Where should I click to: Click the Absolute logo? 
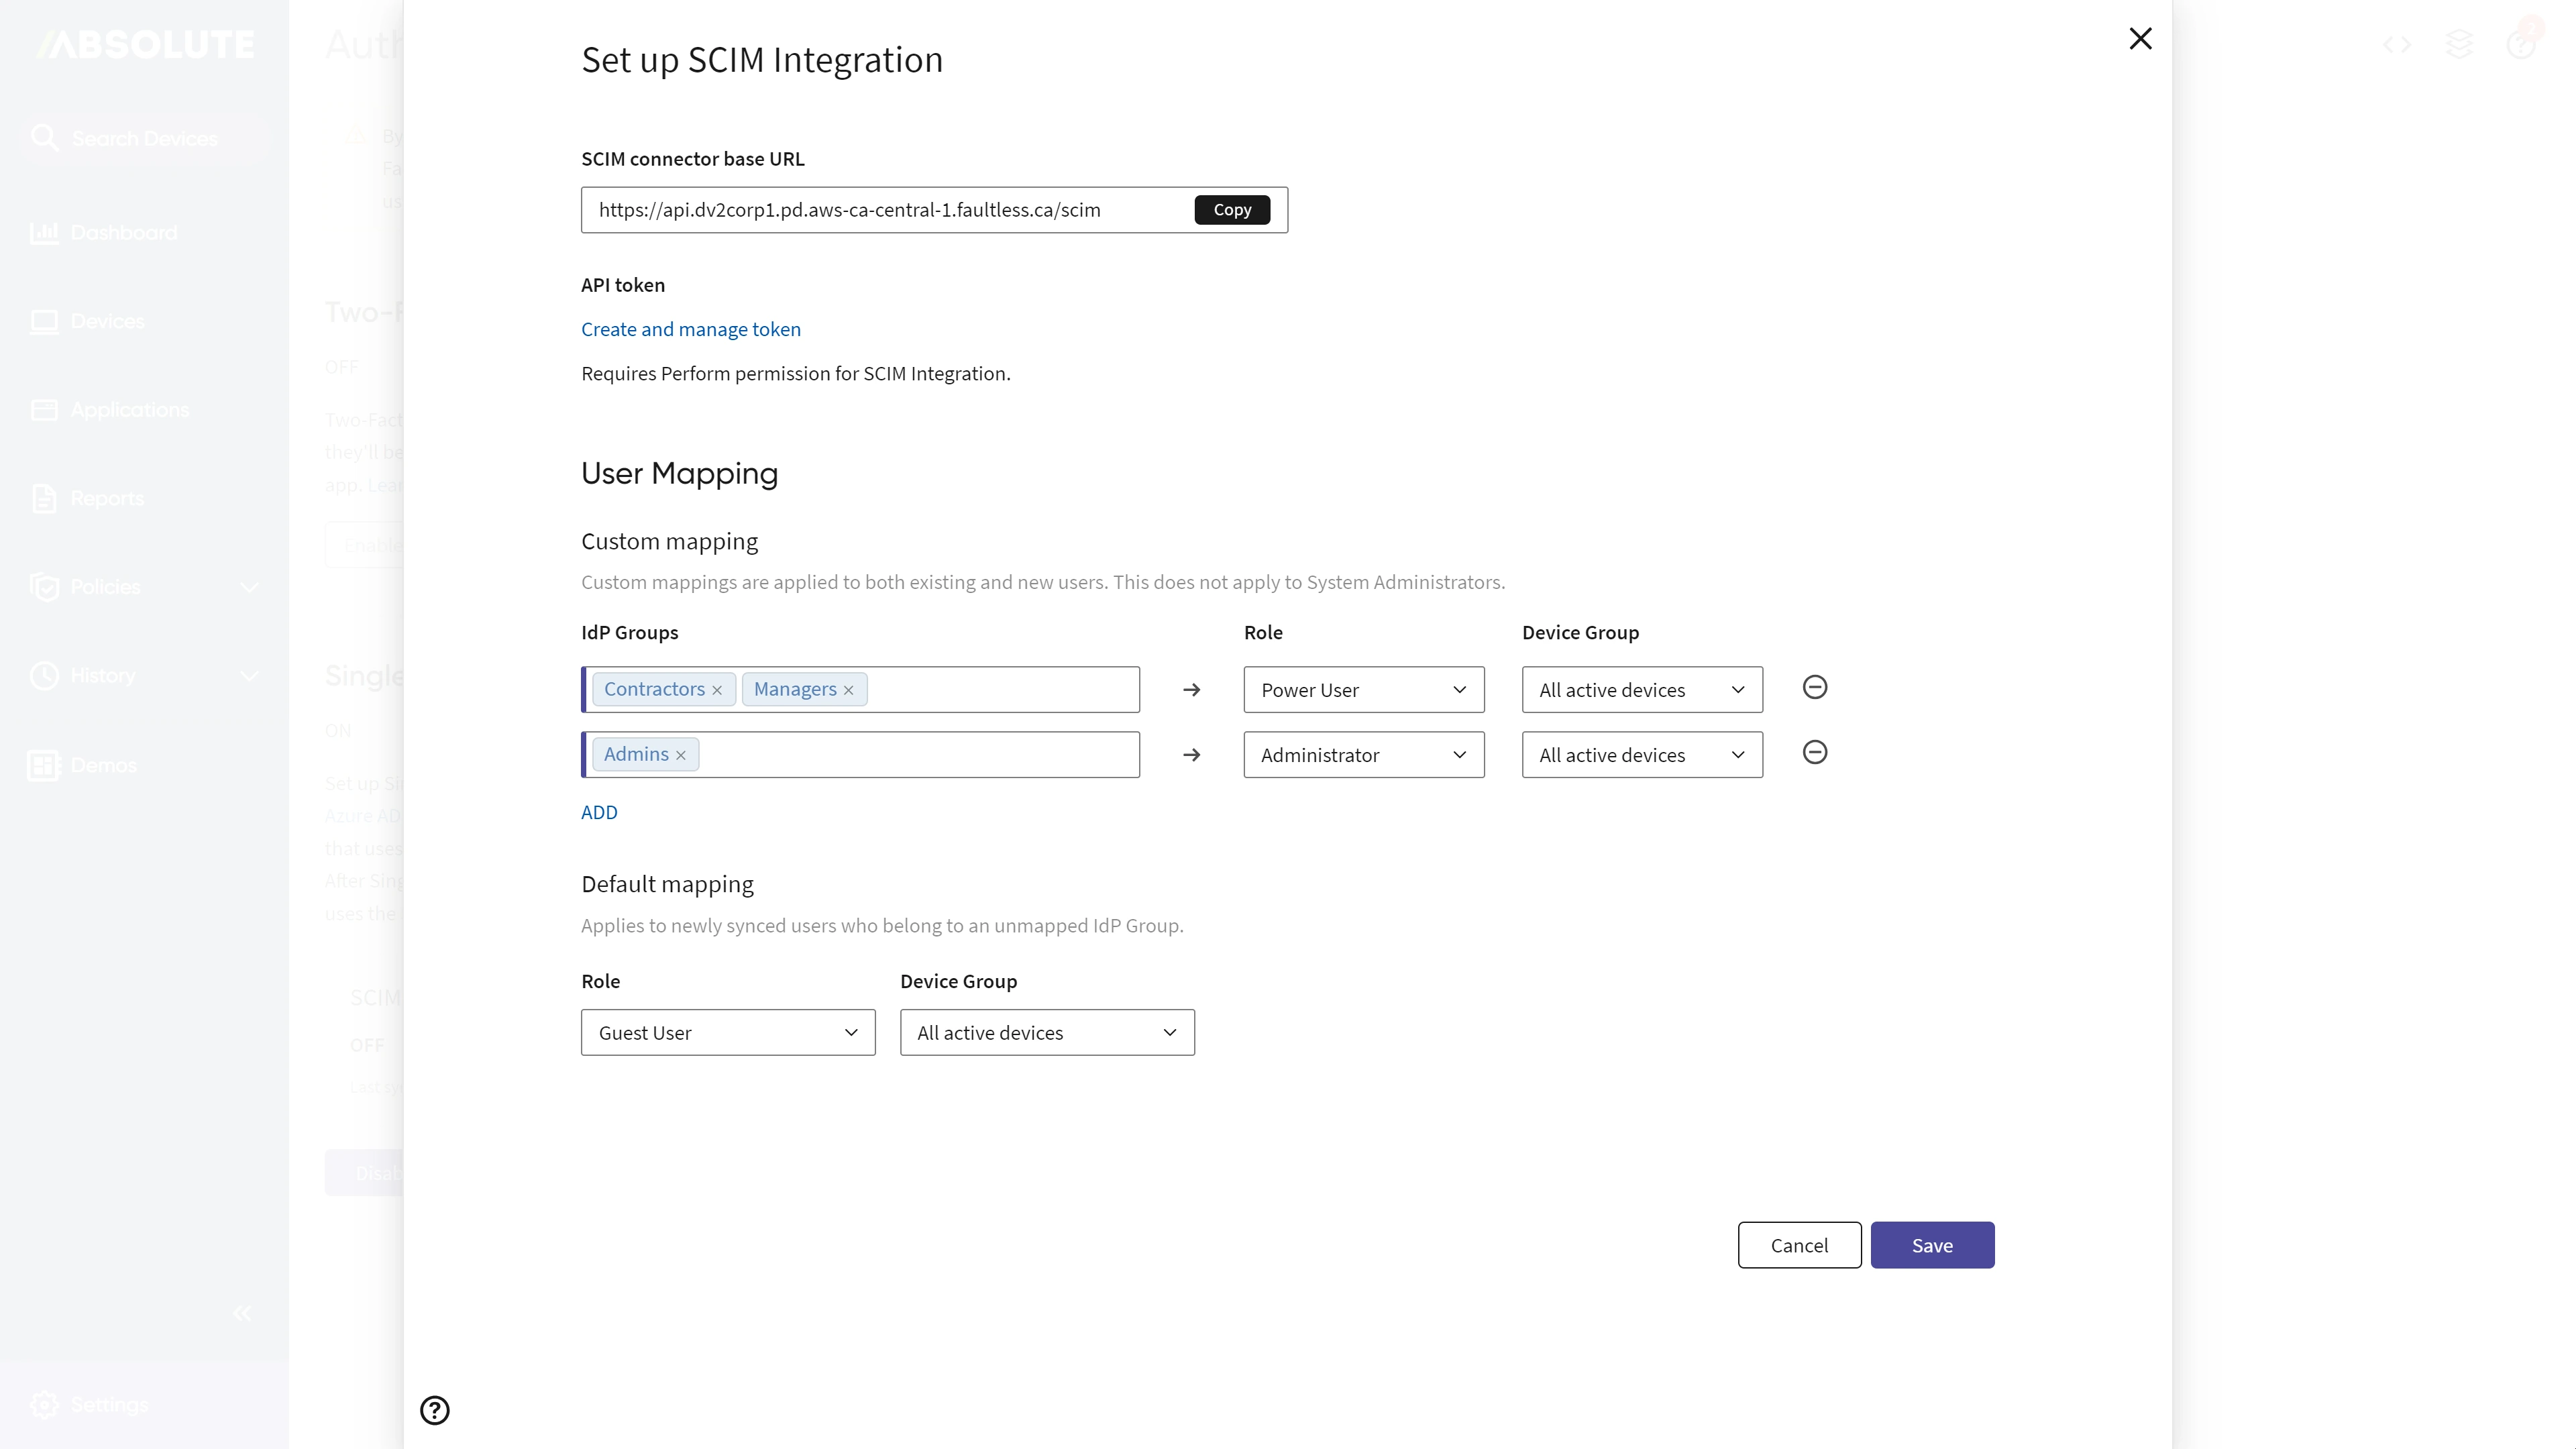click(x=145, y=44)
